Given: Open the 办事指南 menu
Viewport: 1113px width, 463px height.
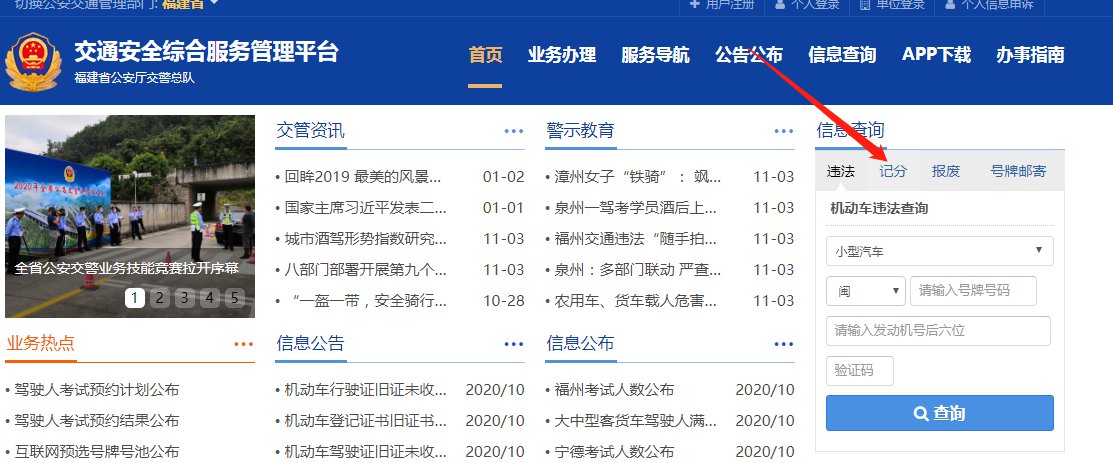Looking at the screenshot, I should coord(1030,55).
